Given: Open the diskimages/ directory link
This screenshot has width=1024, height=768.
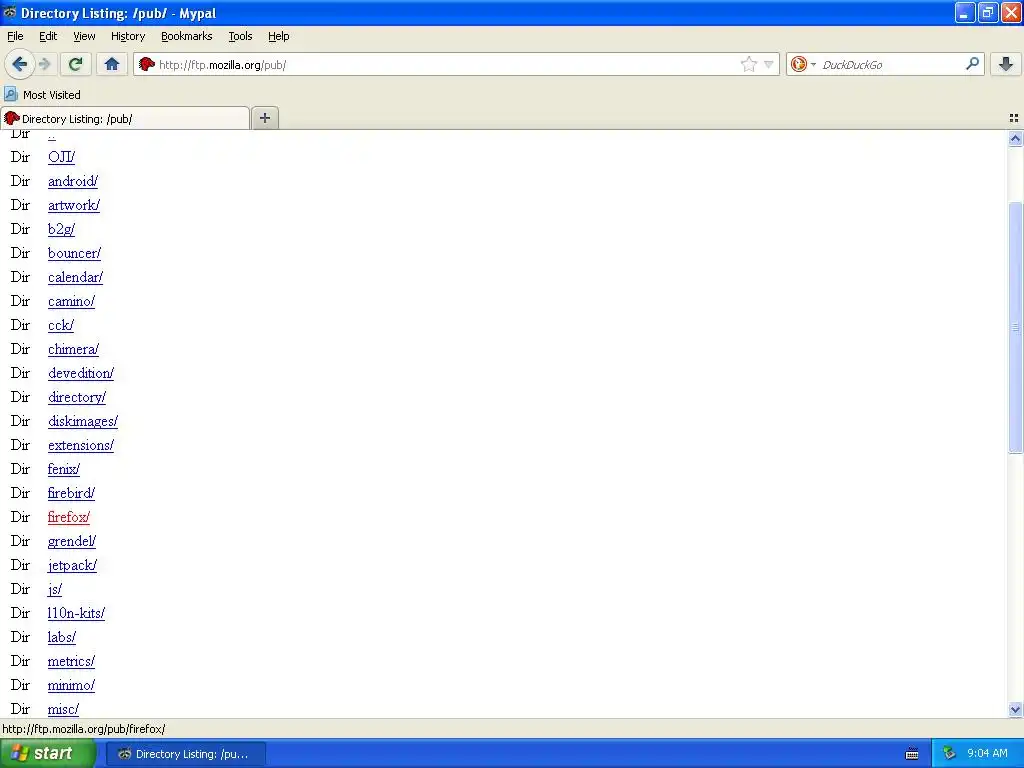Looking at the screenshot, I should click(83, 421).
